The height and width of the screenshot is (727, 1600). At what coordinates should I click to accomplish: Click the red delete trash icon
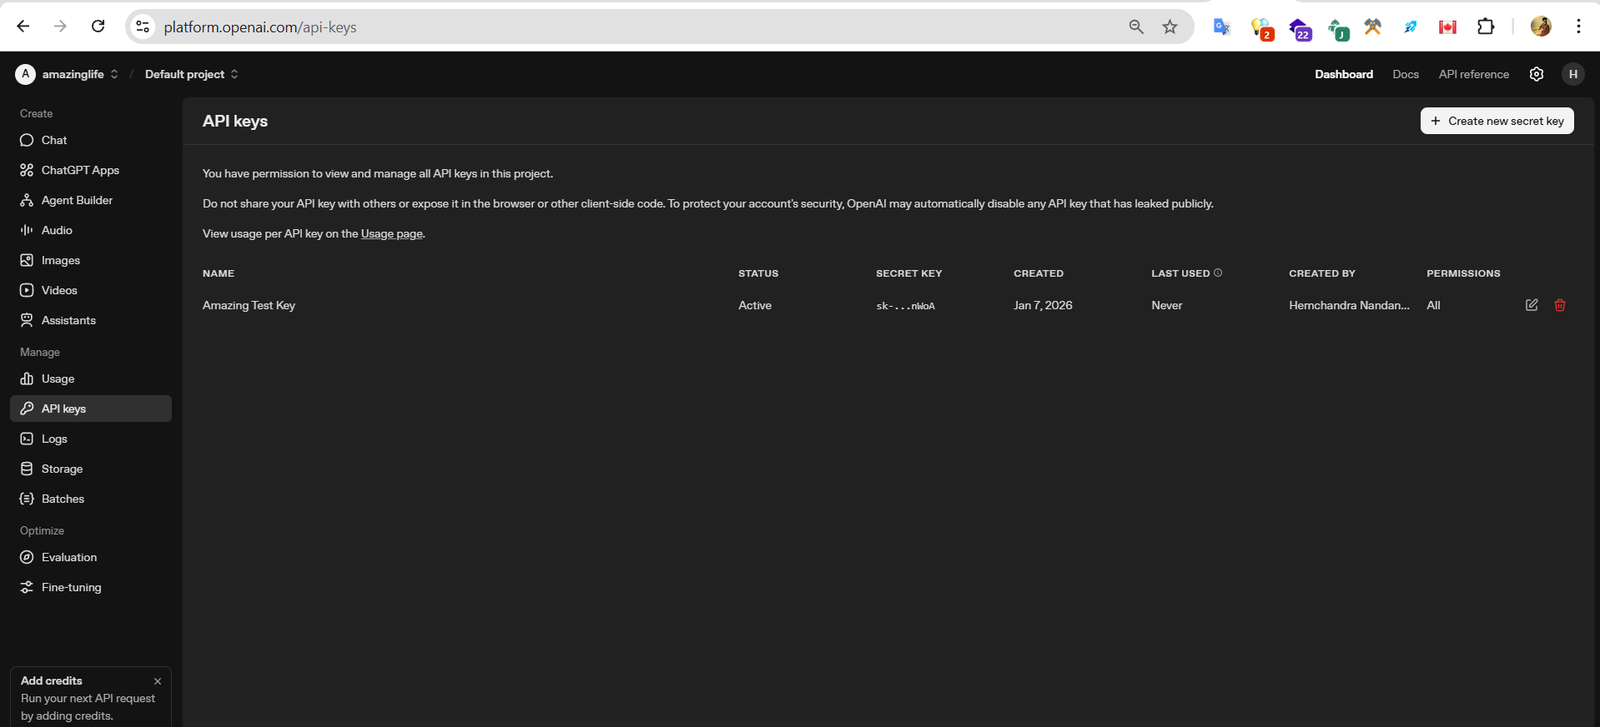tap(1559, 305)
